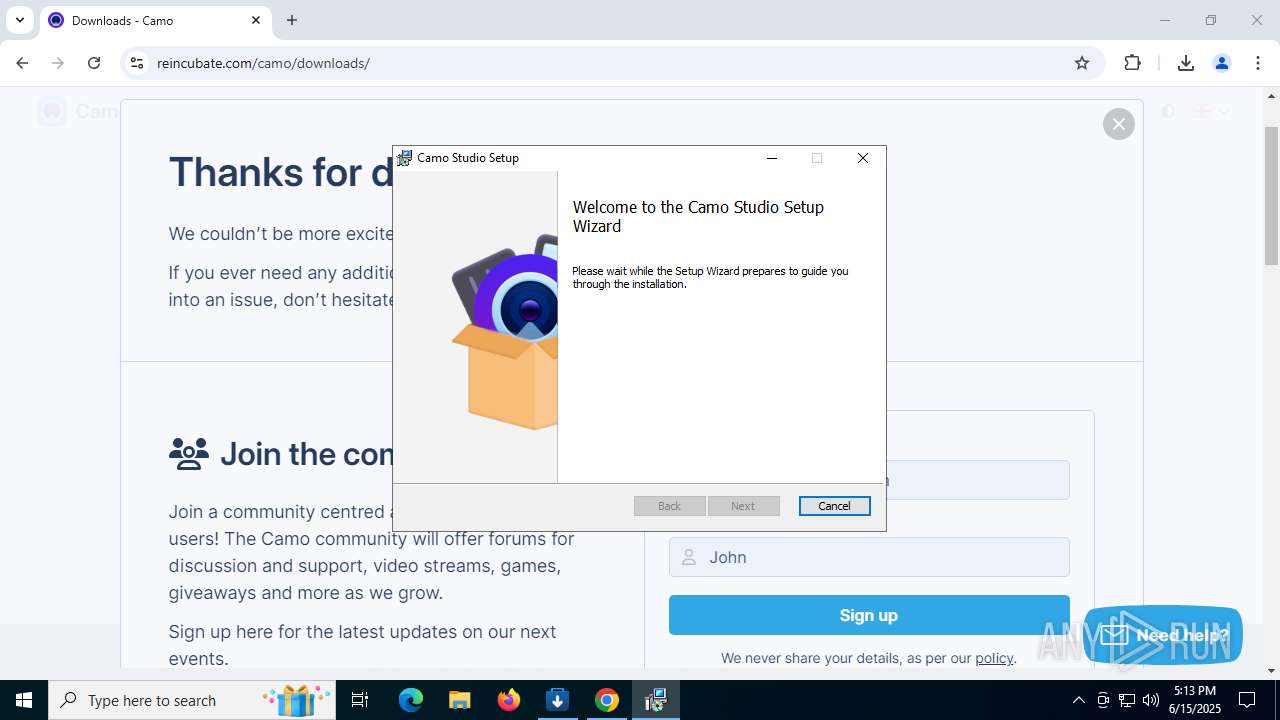Open the Windows Start menu
Screen dimensions: 1280x720
pos(24,700)
